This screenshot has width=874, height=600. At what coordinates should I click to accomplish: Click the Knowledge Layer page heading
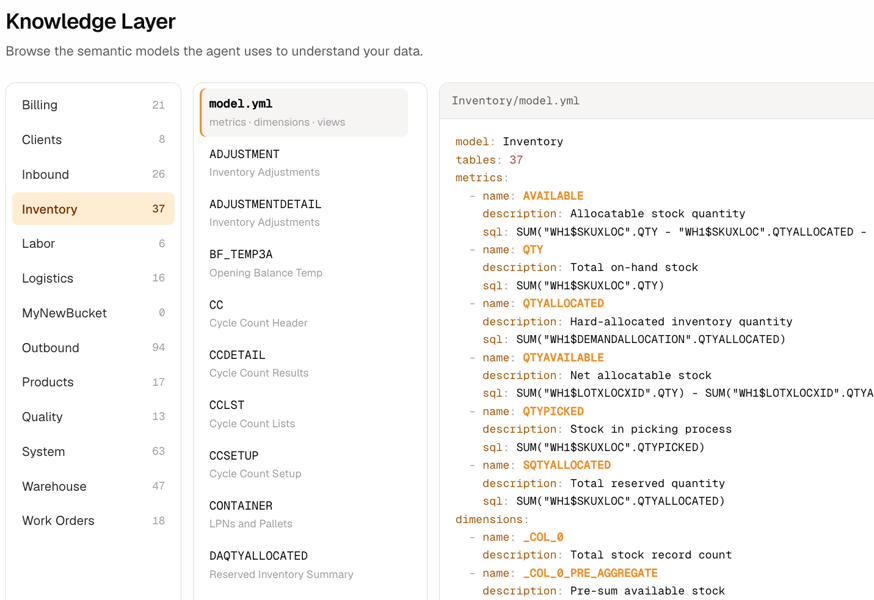tap(90, 22)
